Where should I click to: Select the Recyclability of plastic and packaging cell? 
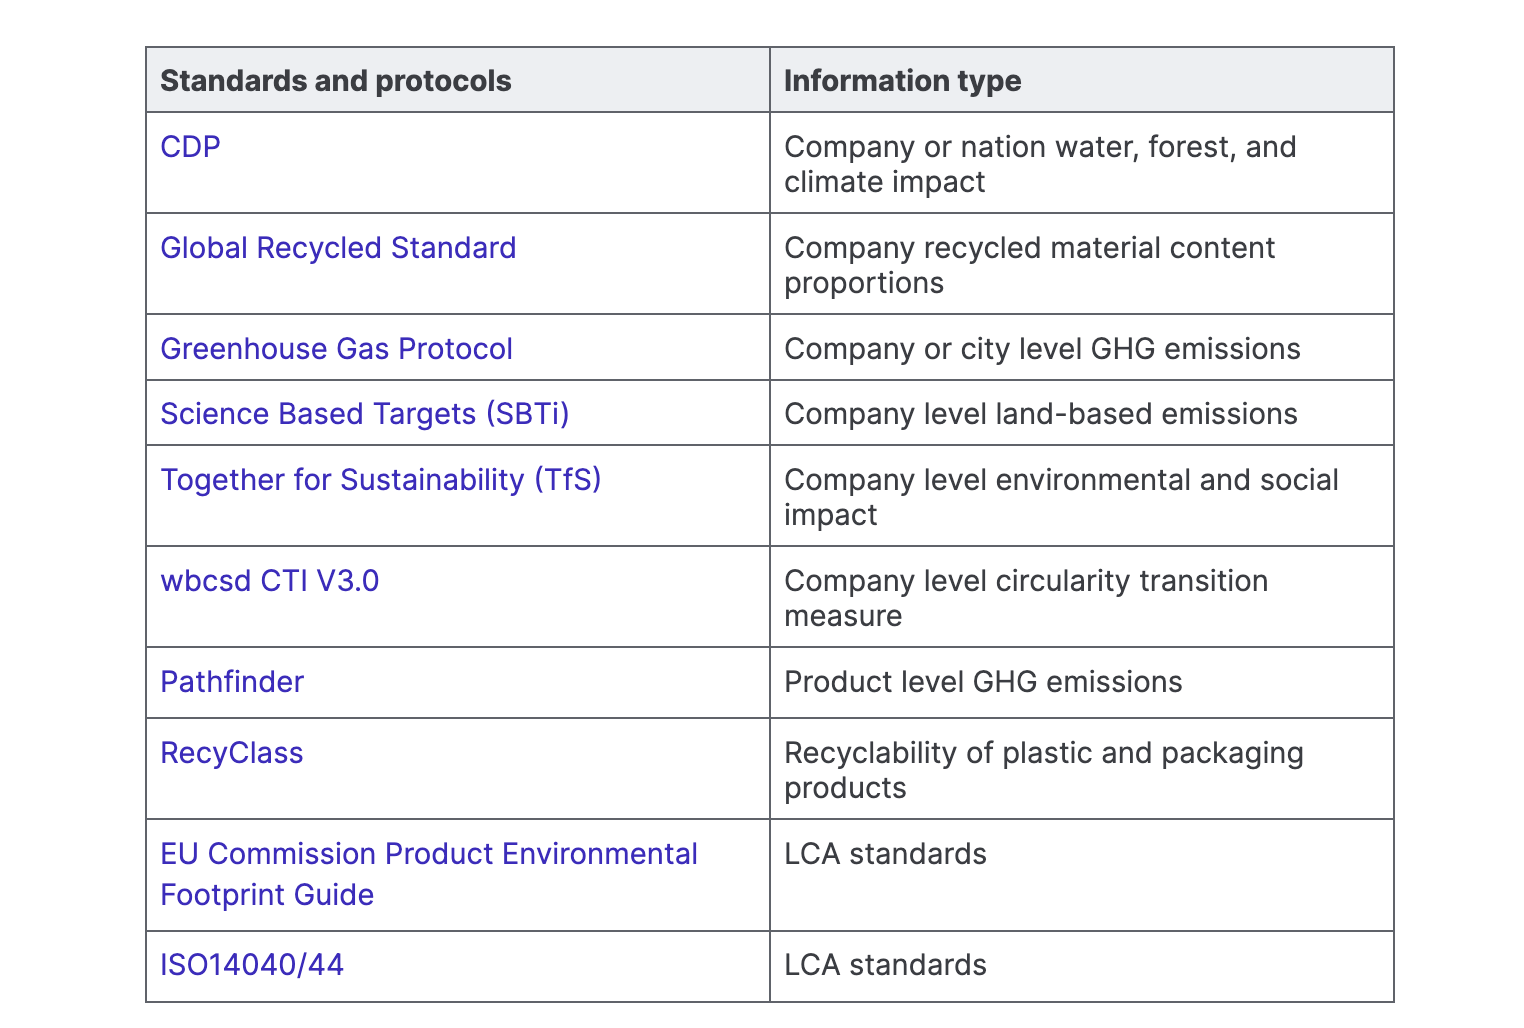pos(1043,770)
